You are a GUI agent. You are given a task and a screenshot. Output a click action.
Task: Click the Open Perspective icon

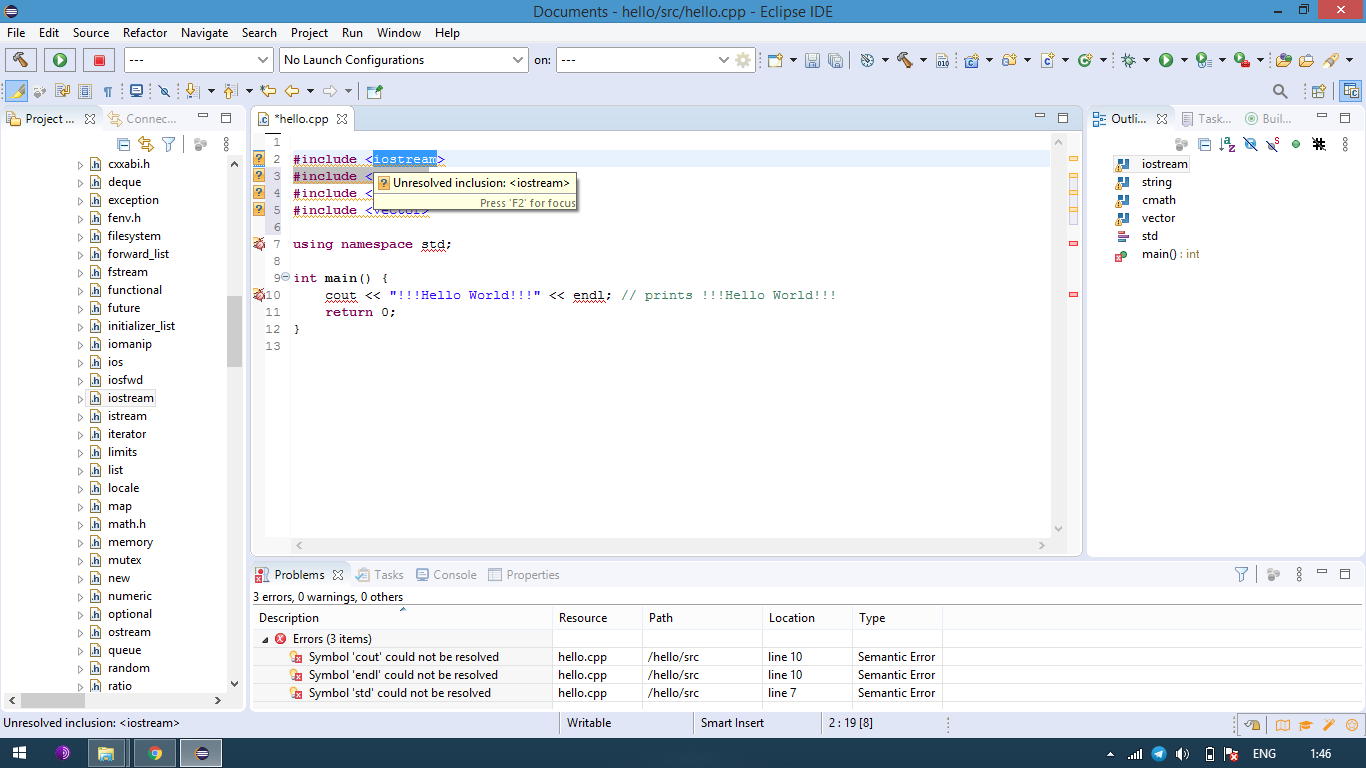point(1318,91)
